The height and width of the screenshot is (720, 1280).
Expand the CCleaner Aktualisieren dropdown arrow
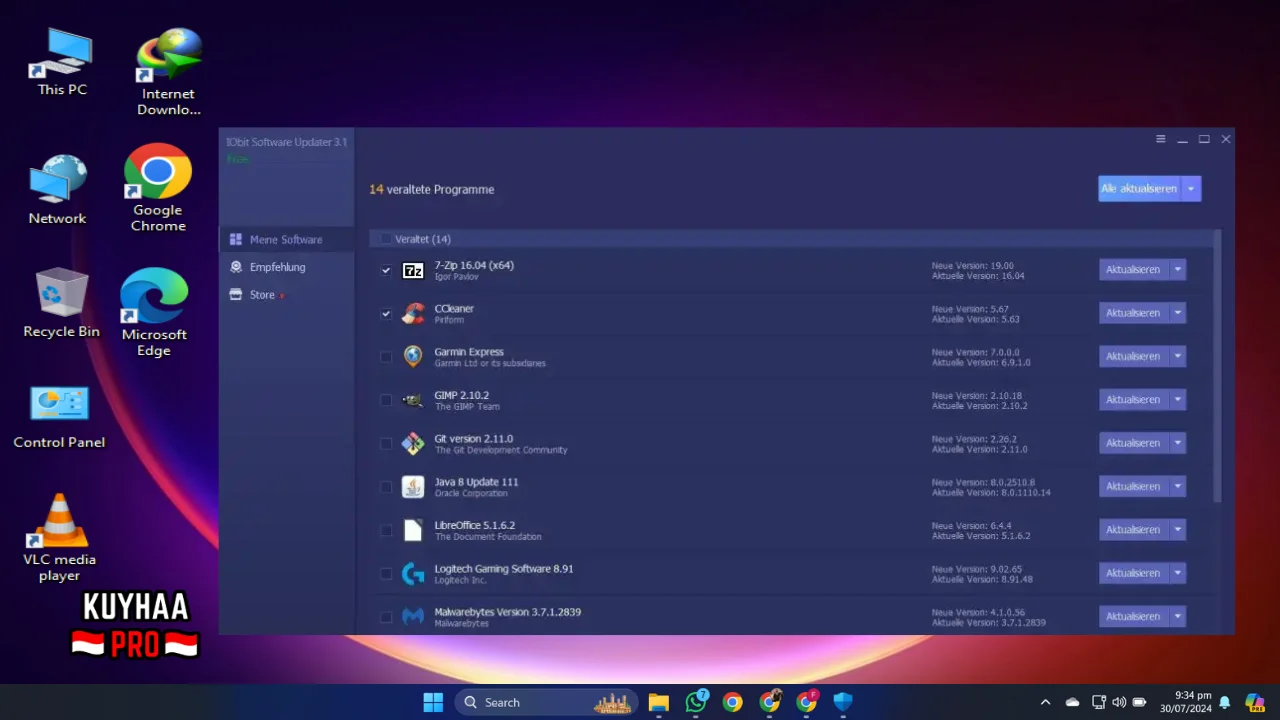click(1178, 313)
